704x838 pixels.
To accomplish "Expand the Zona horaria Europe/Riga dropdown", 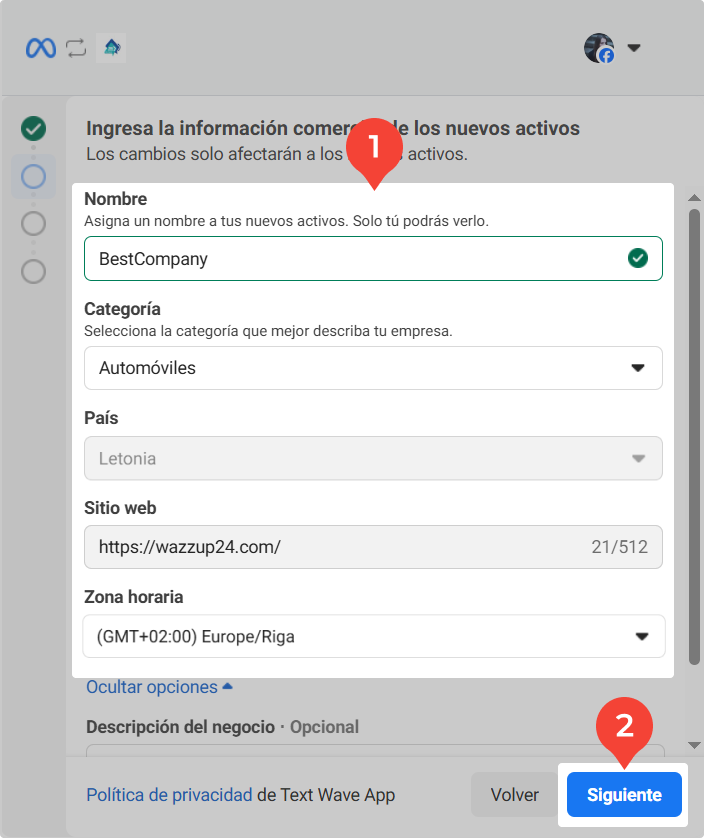I will (373, 636).
